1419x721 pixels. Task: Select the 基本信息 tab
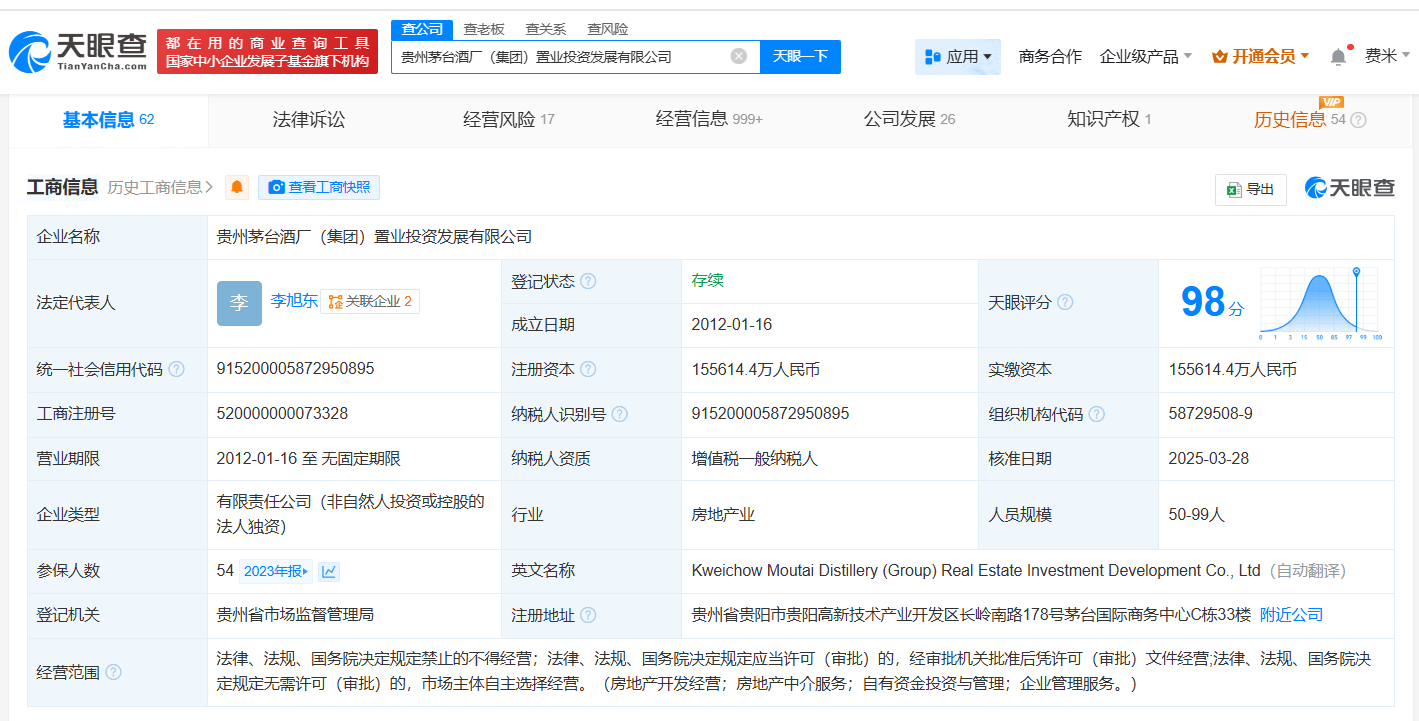[108, 120]
